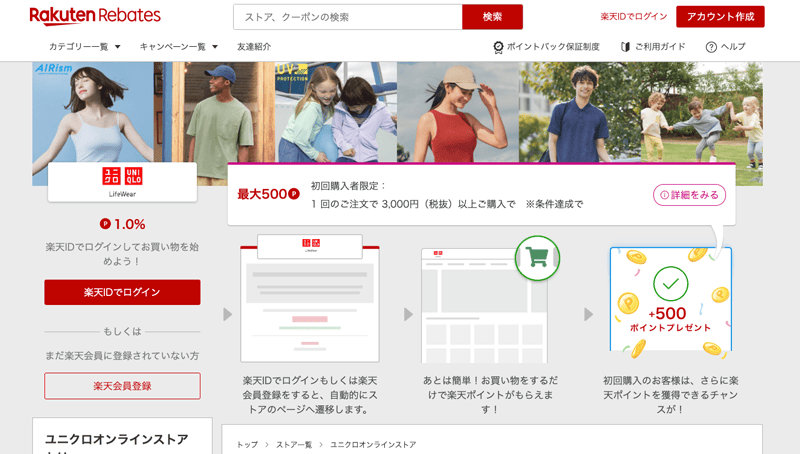Click the +500 ポイントプレゼント illustration

tap(671, 301)
